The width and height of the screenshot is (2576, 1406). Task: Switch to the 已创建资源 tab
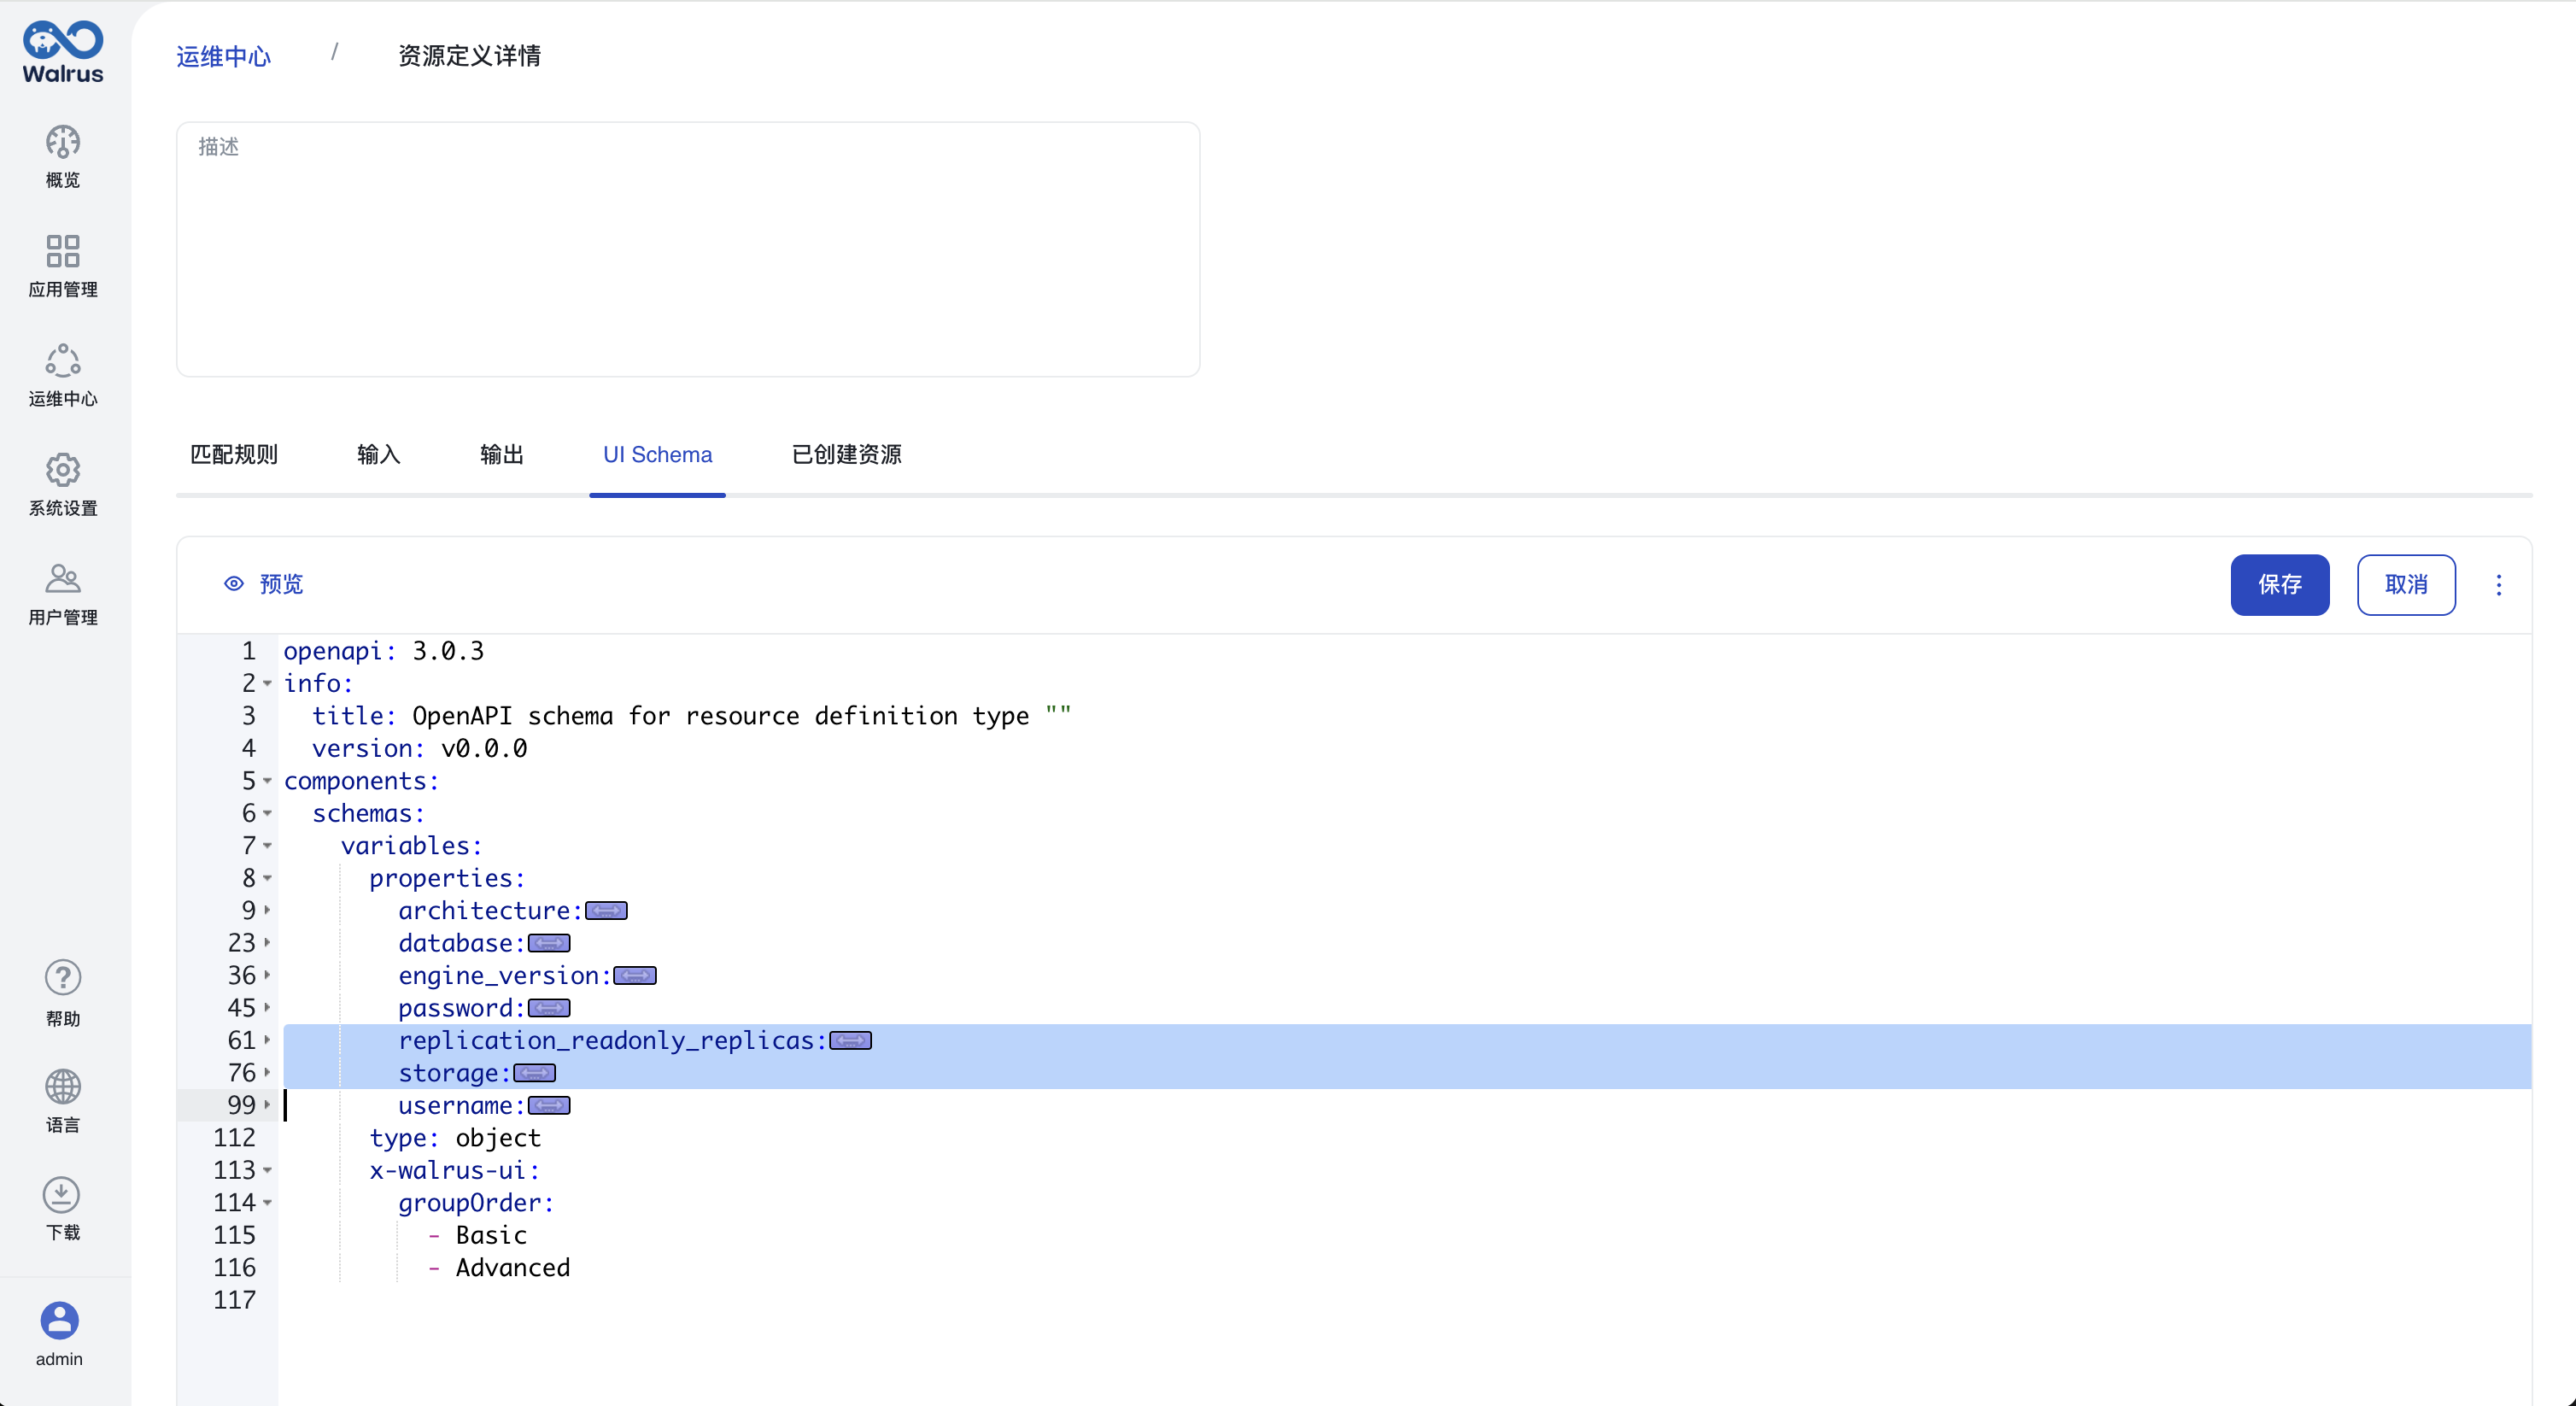tap(847, 454)
